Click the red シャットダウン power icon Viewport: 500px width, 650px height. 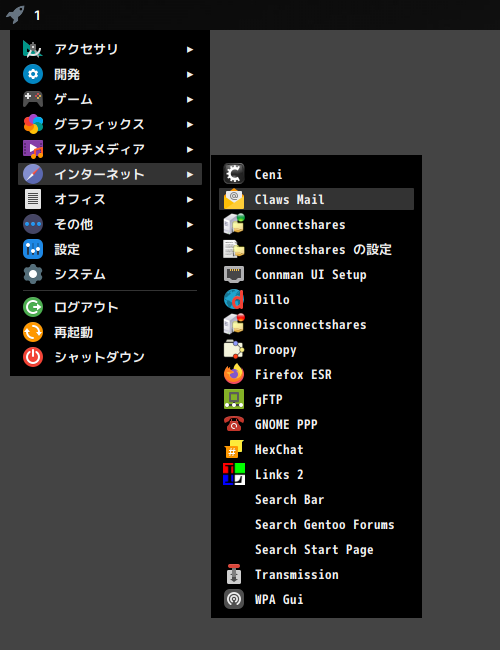coord(33,357)
